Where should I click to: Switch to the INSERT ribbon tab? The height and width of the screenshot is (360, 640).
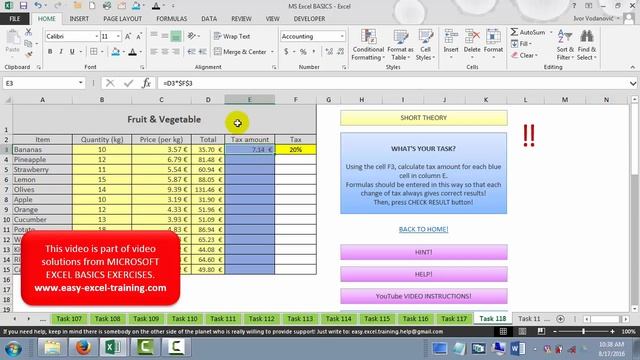pos(79,19)
